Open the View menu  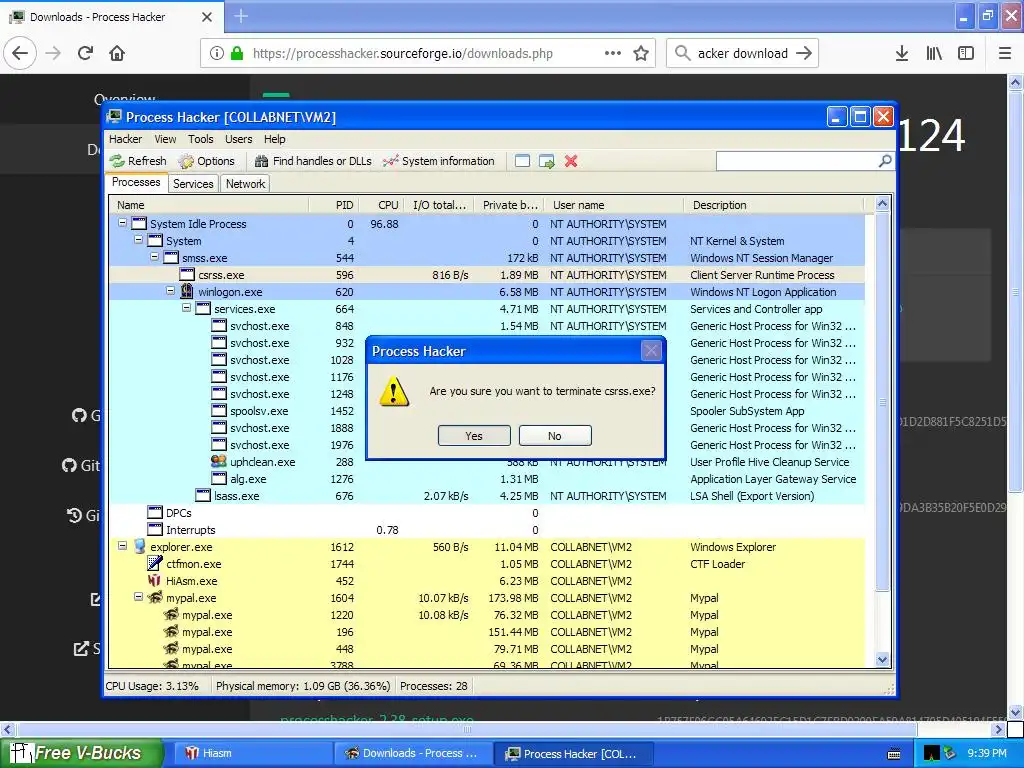click(165, 139)
